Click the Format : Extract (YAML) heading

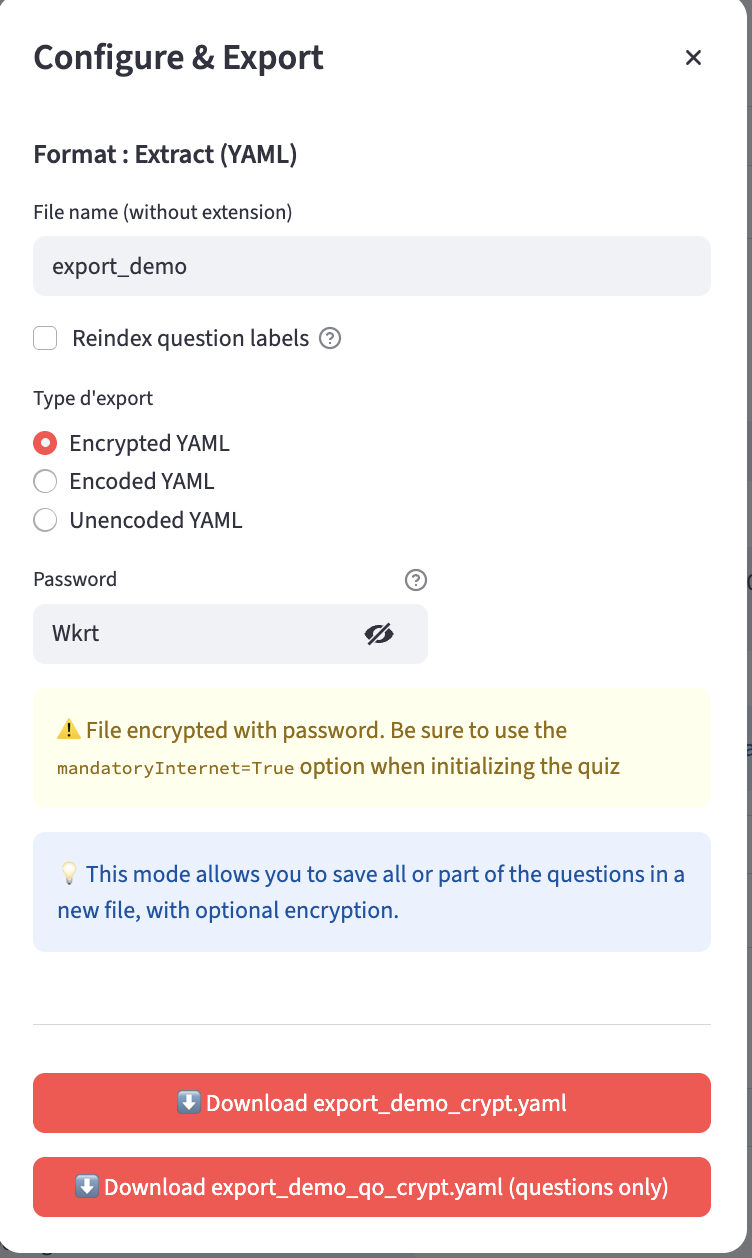(x=166, y=155)
